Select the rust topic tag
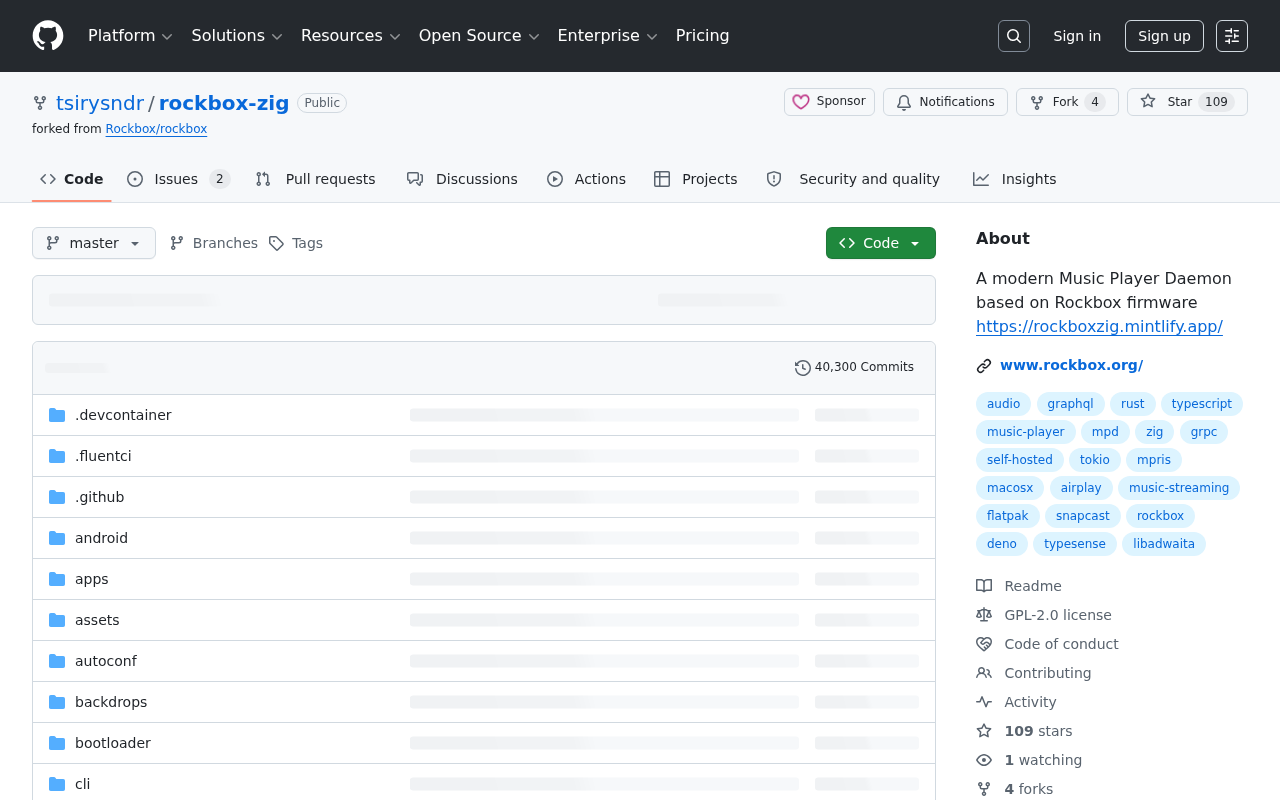Viewport: 1280px width, 800px height. coord(1132,404)
